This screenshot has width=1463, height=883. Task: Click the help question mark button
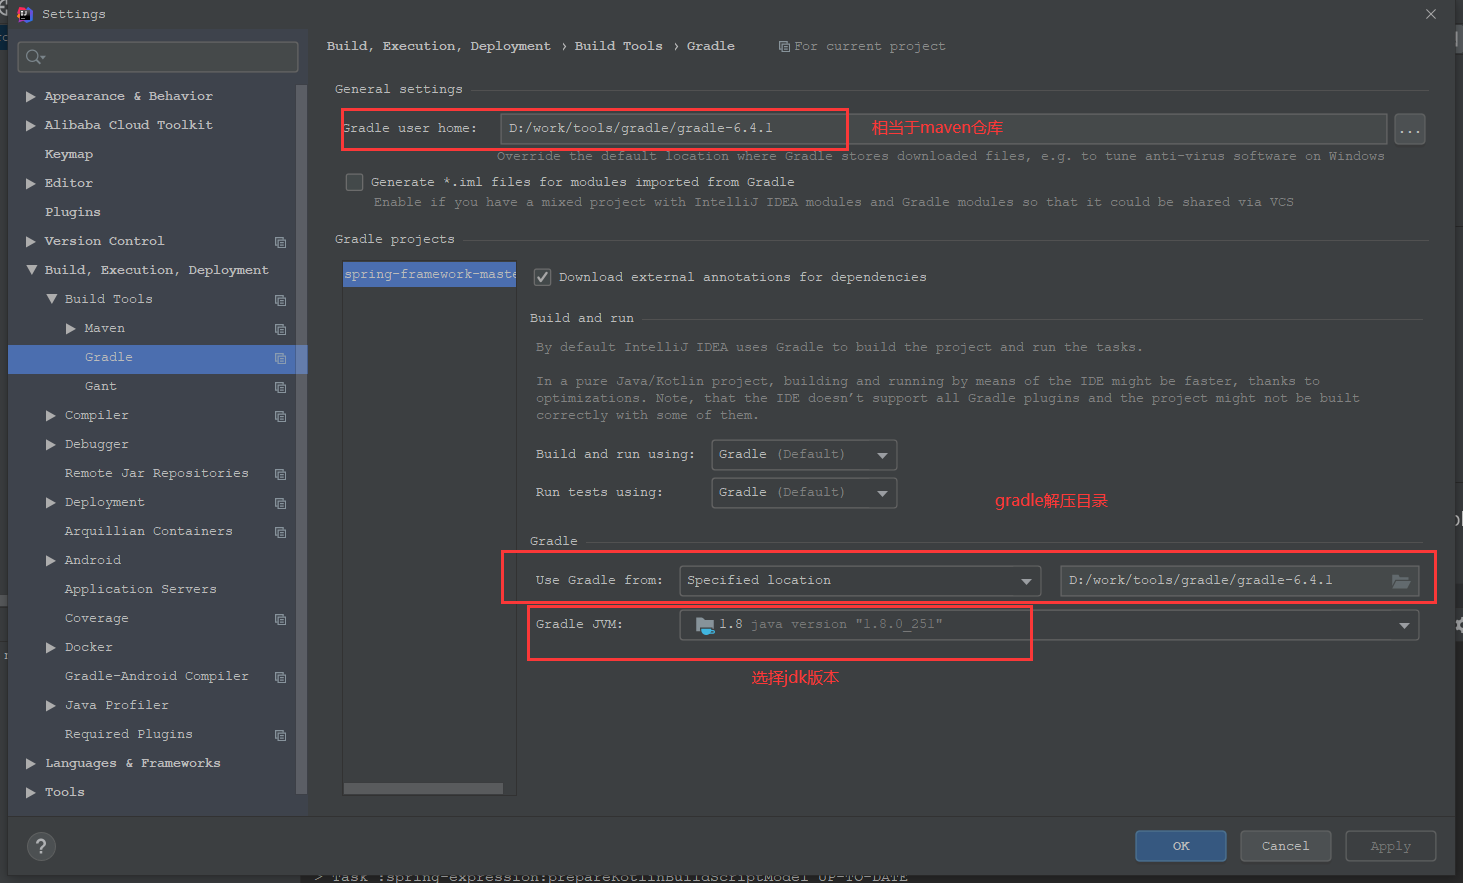coord(41,847)
